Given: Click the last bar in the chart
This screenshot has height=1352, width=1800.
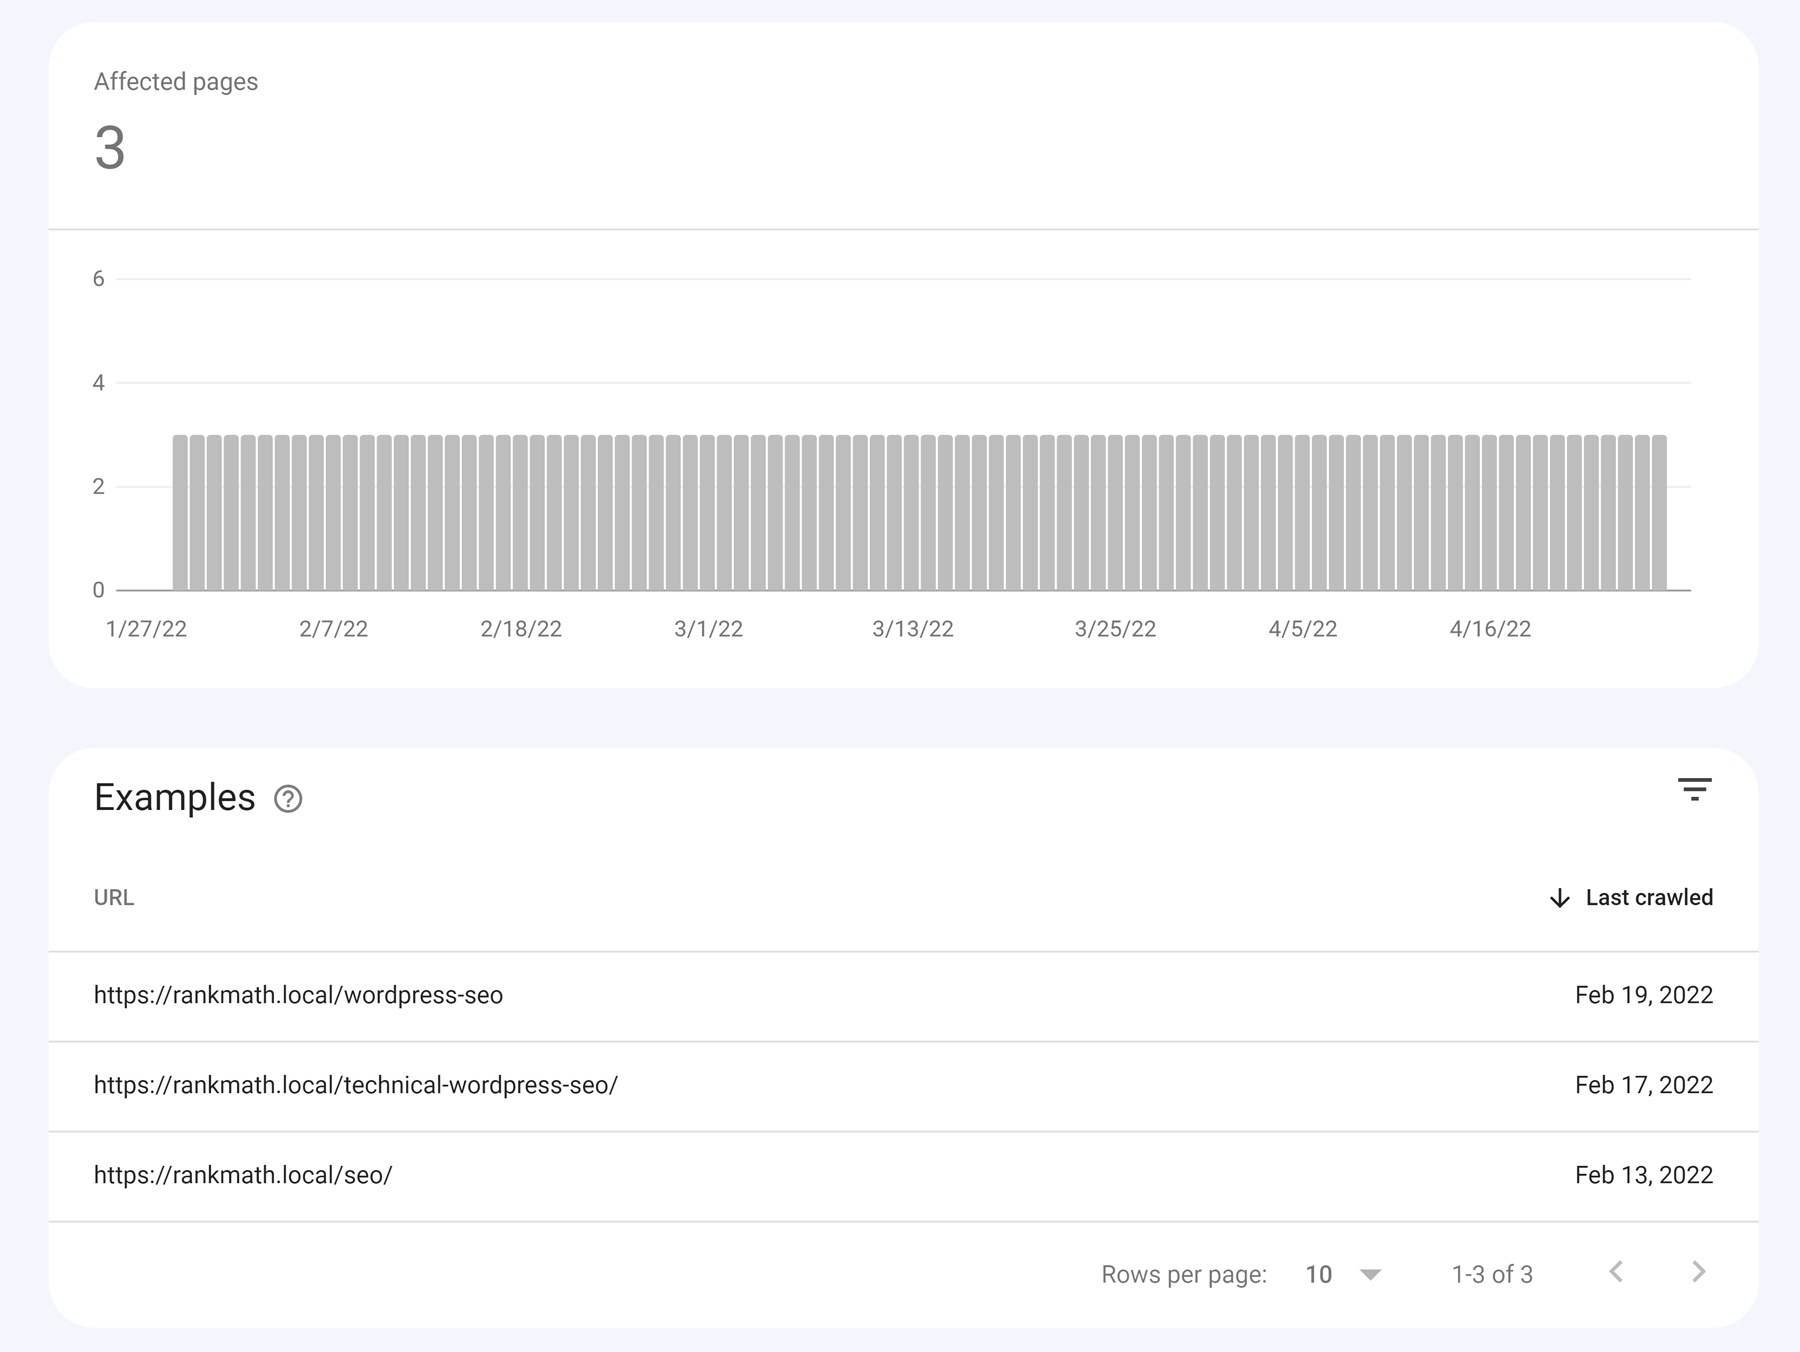Looking at the screenshot, I should (x=1659, y=512).
